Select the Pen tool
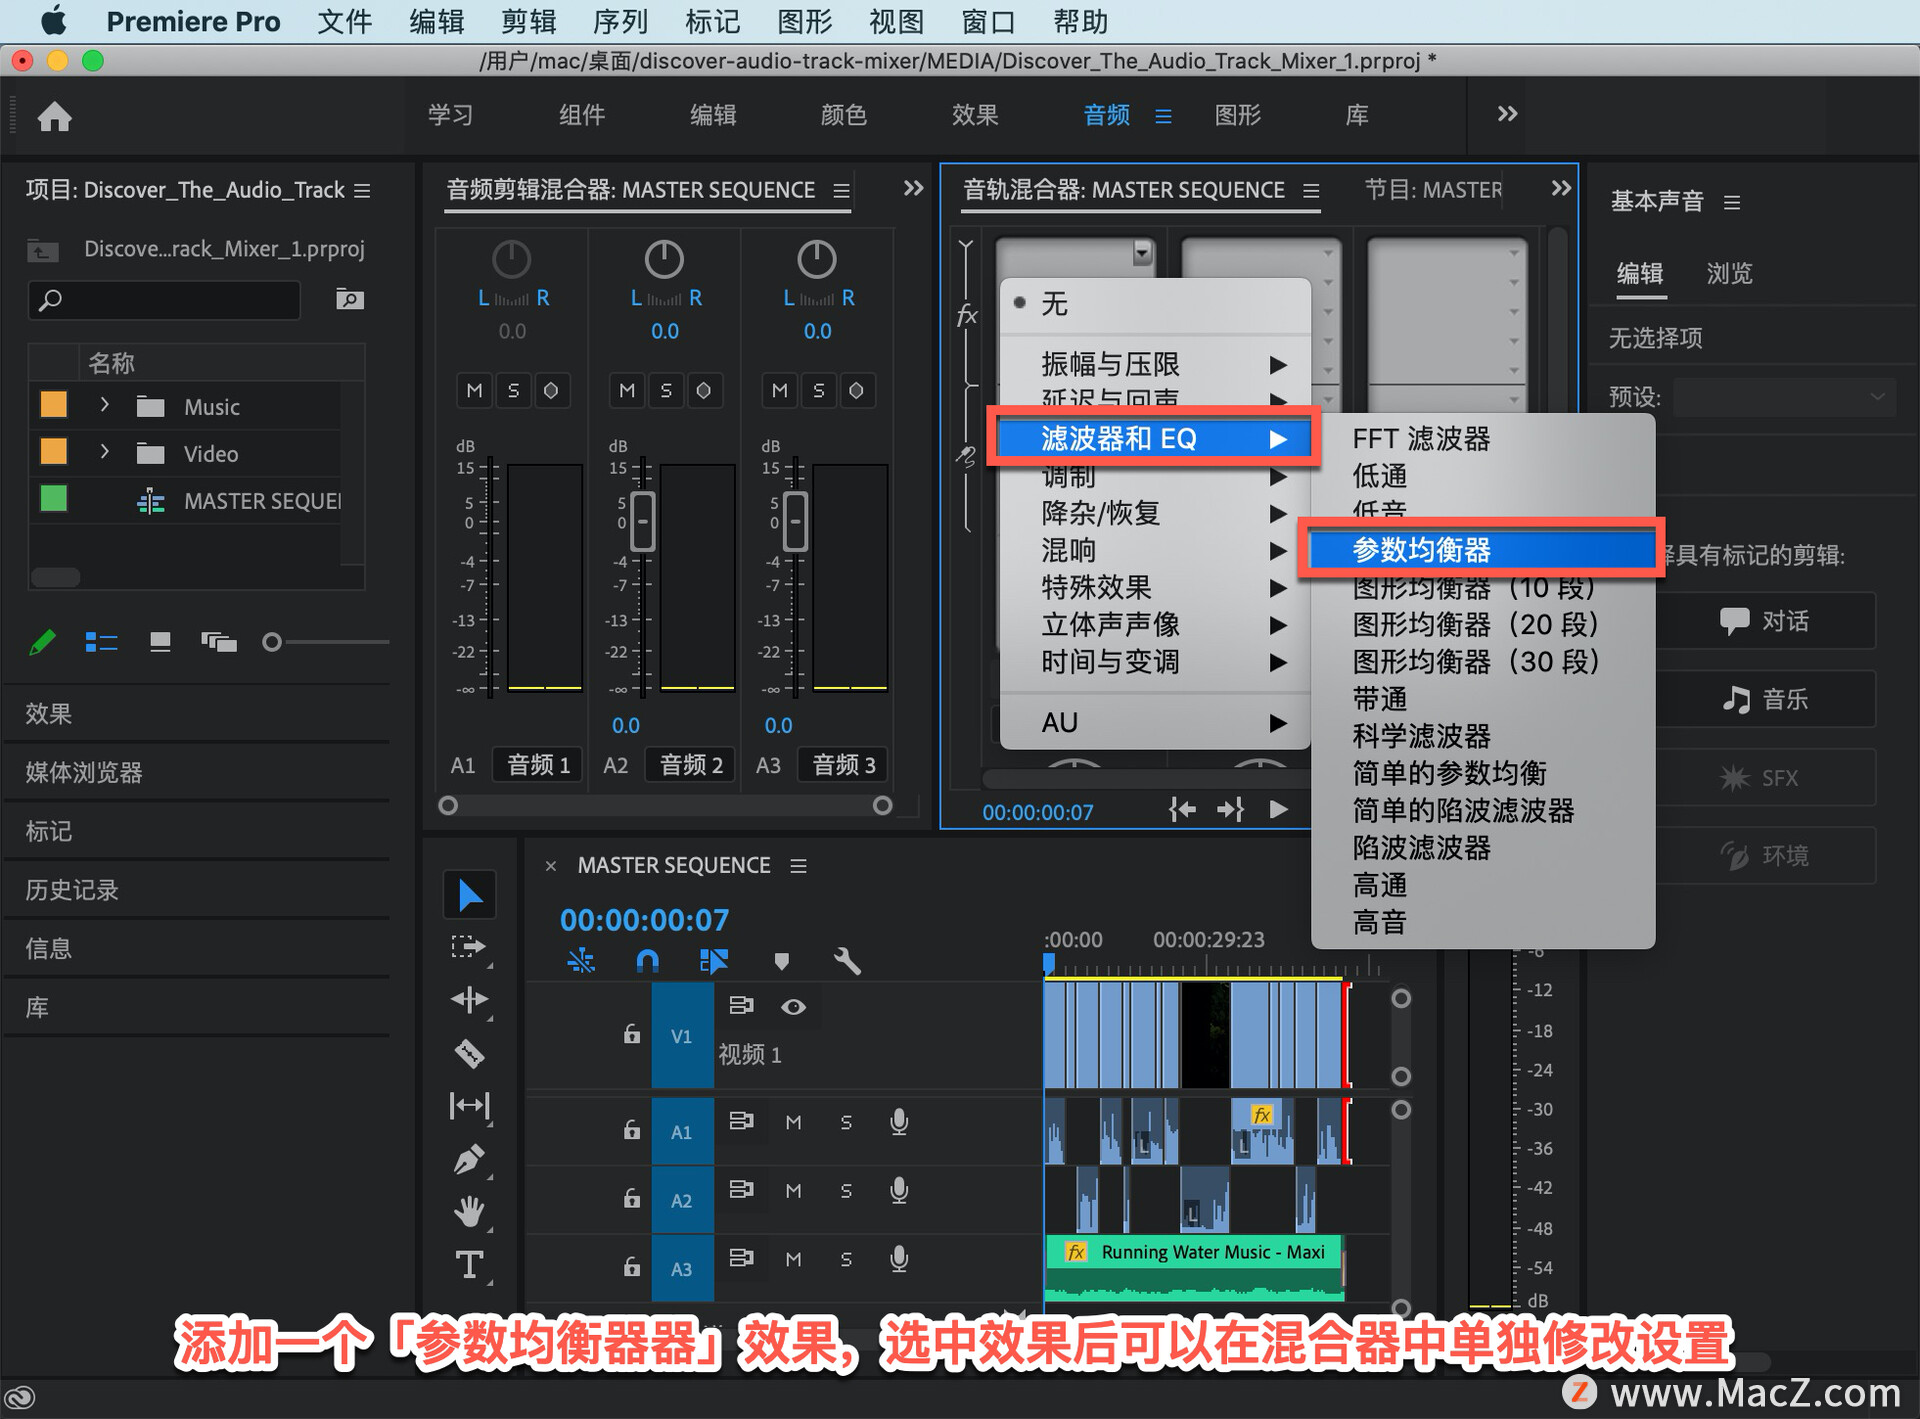The height and width of the screenshot is (1419, 1920). 469,1158
